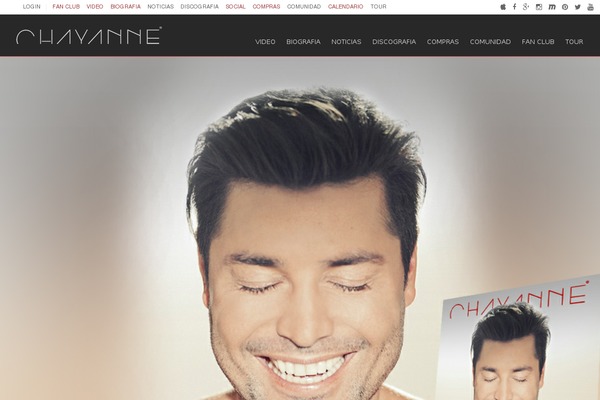The height and width of the screenshot is (400, 600).
Task: Open the Myspace icon link
Action: [x=552, y=7]
